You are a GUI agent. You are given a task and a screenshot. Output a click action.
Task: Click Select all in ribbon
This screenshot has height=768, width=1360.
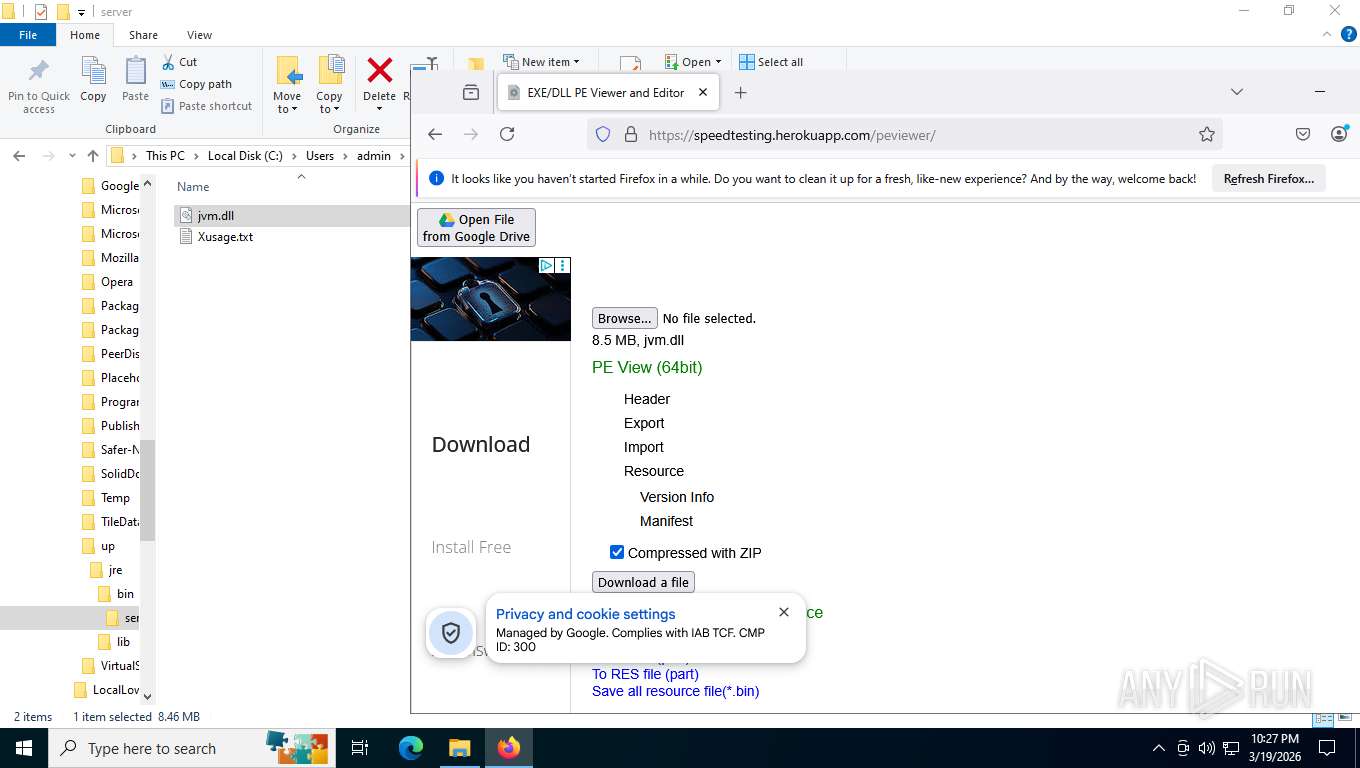click(771, 62)
